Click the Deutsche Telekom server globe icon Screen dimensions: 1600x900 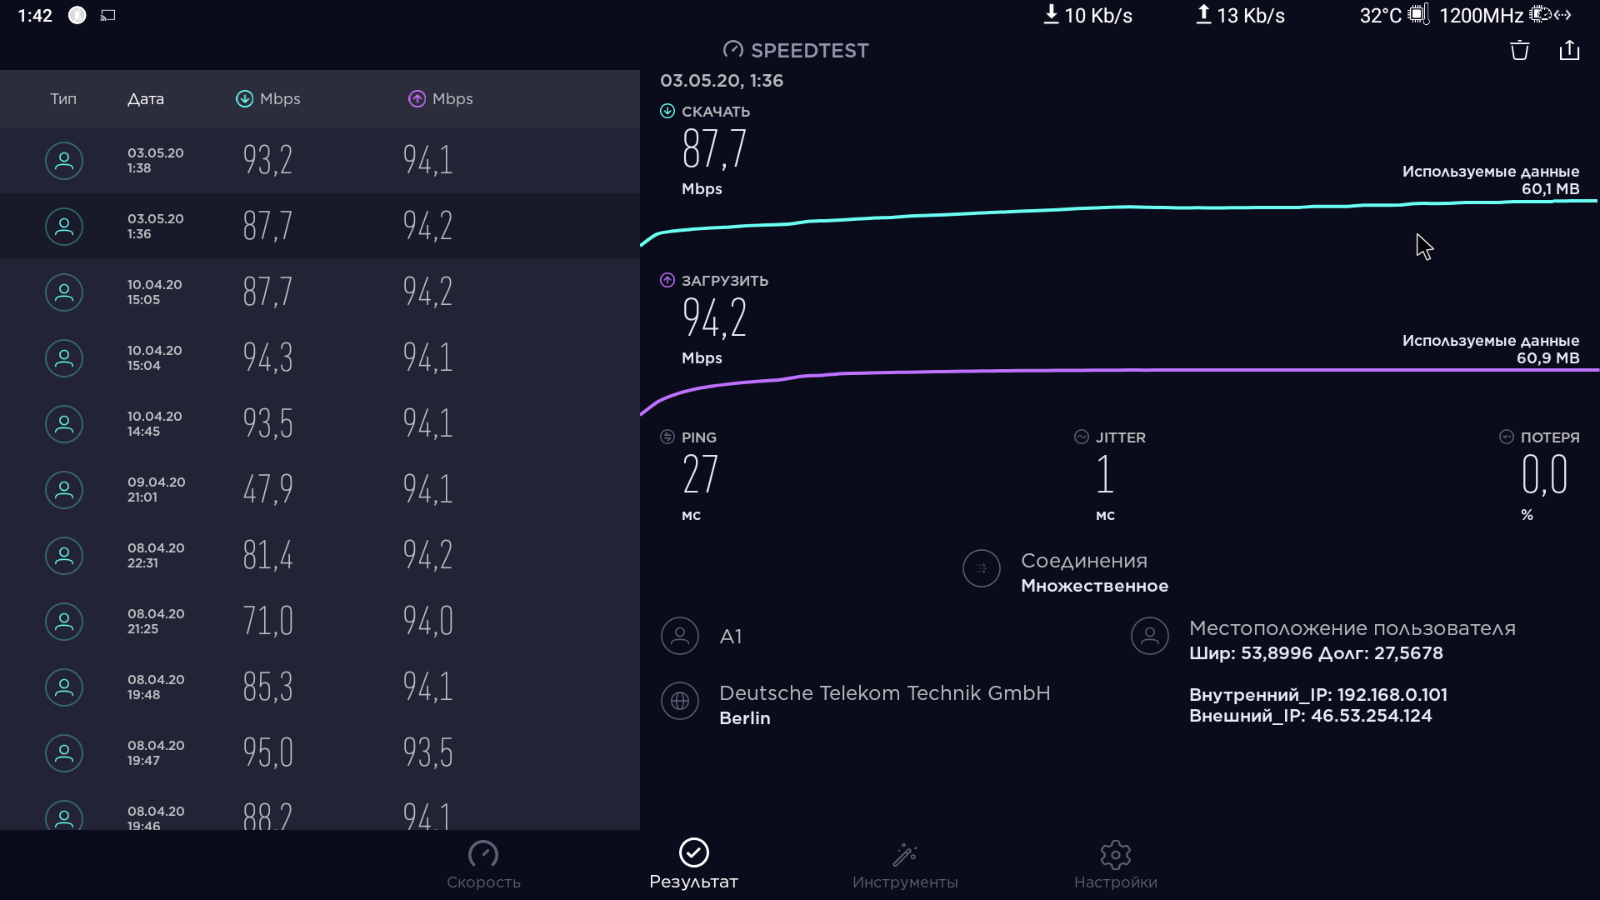click(x=680, y=702)
